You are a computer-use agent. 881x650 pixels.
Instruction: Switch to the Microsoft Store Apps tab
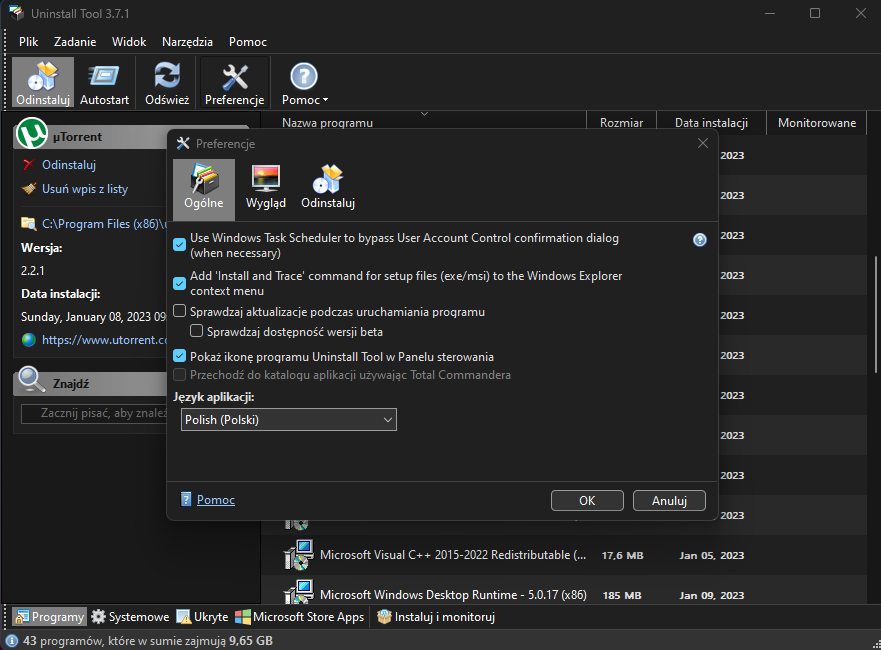tap(299, 617)
